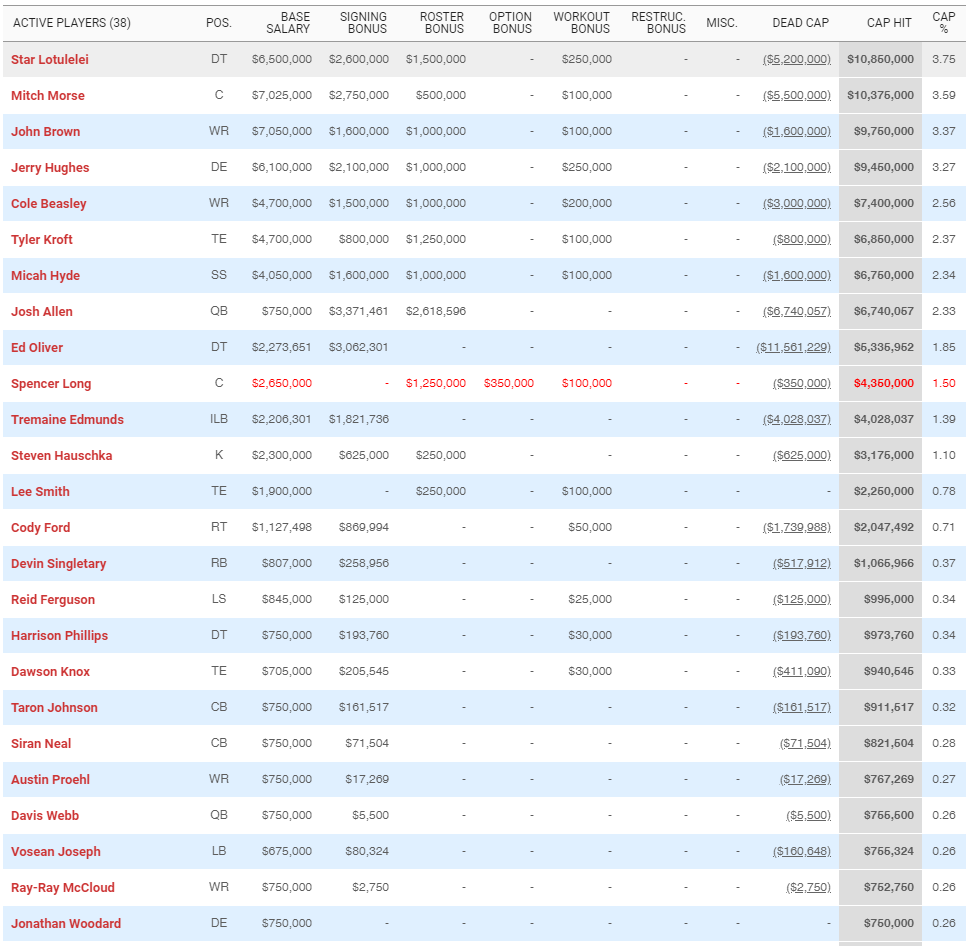
Task: Open Ed Oliver's ($11,561,229) dead cap link
Action: click(794, 347)
